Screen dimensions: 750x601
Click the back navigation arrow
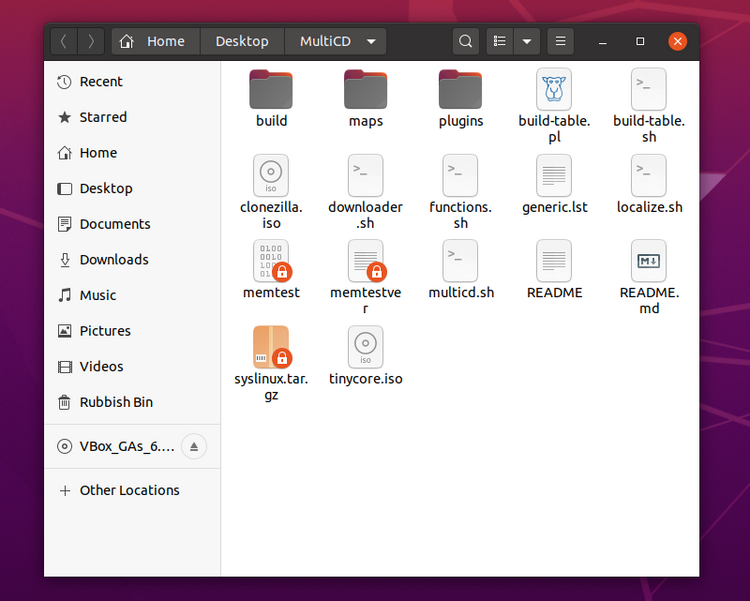pos(64,41)
